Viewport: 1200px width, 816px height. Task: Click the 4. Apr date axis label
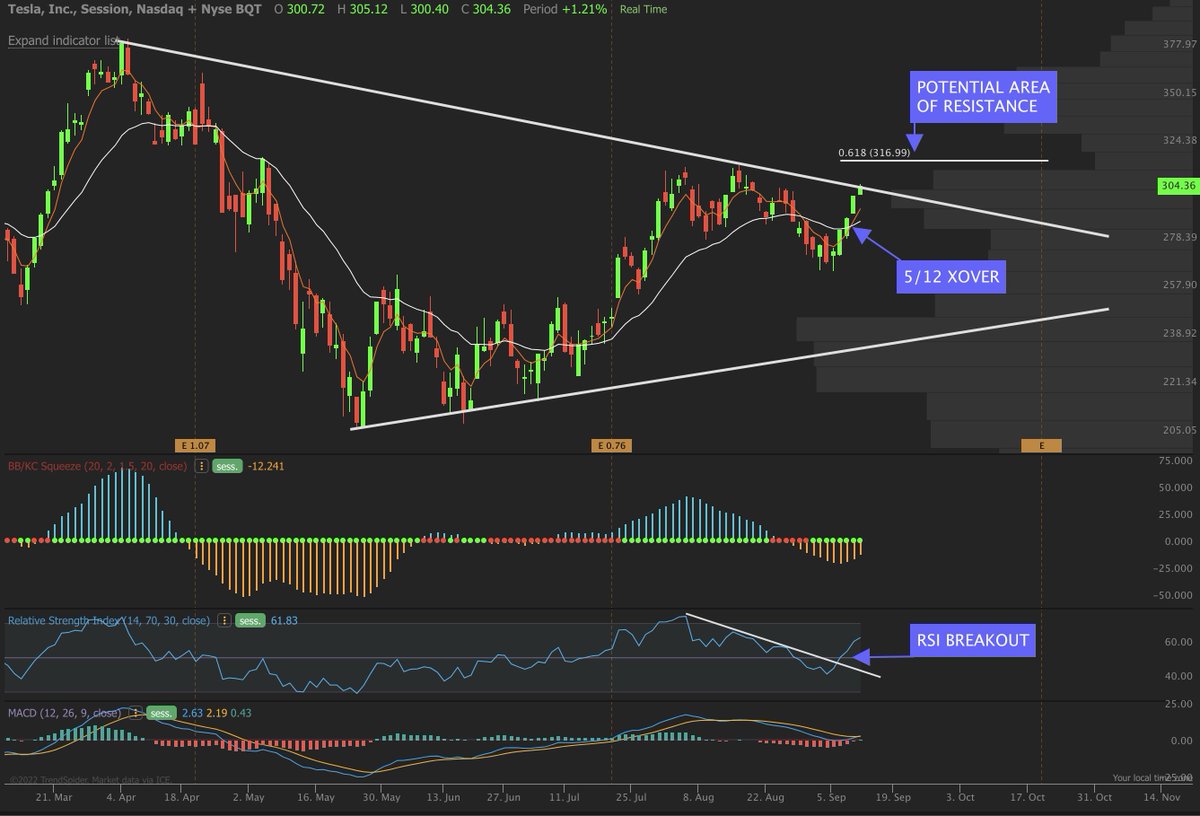click(122, 798)
